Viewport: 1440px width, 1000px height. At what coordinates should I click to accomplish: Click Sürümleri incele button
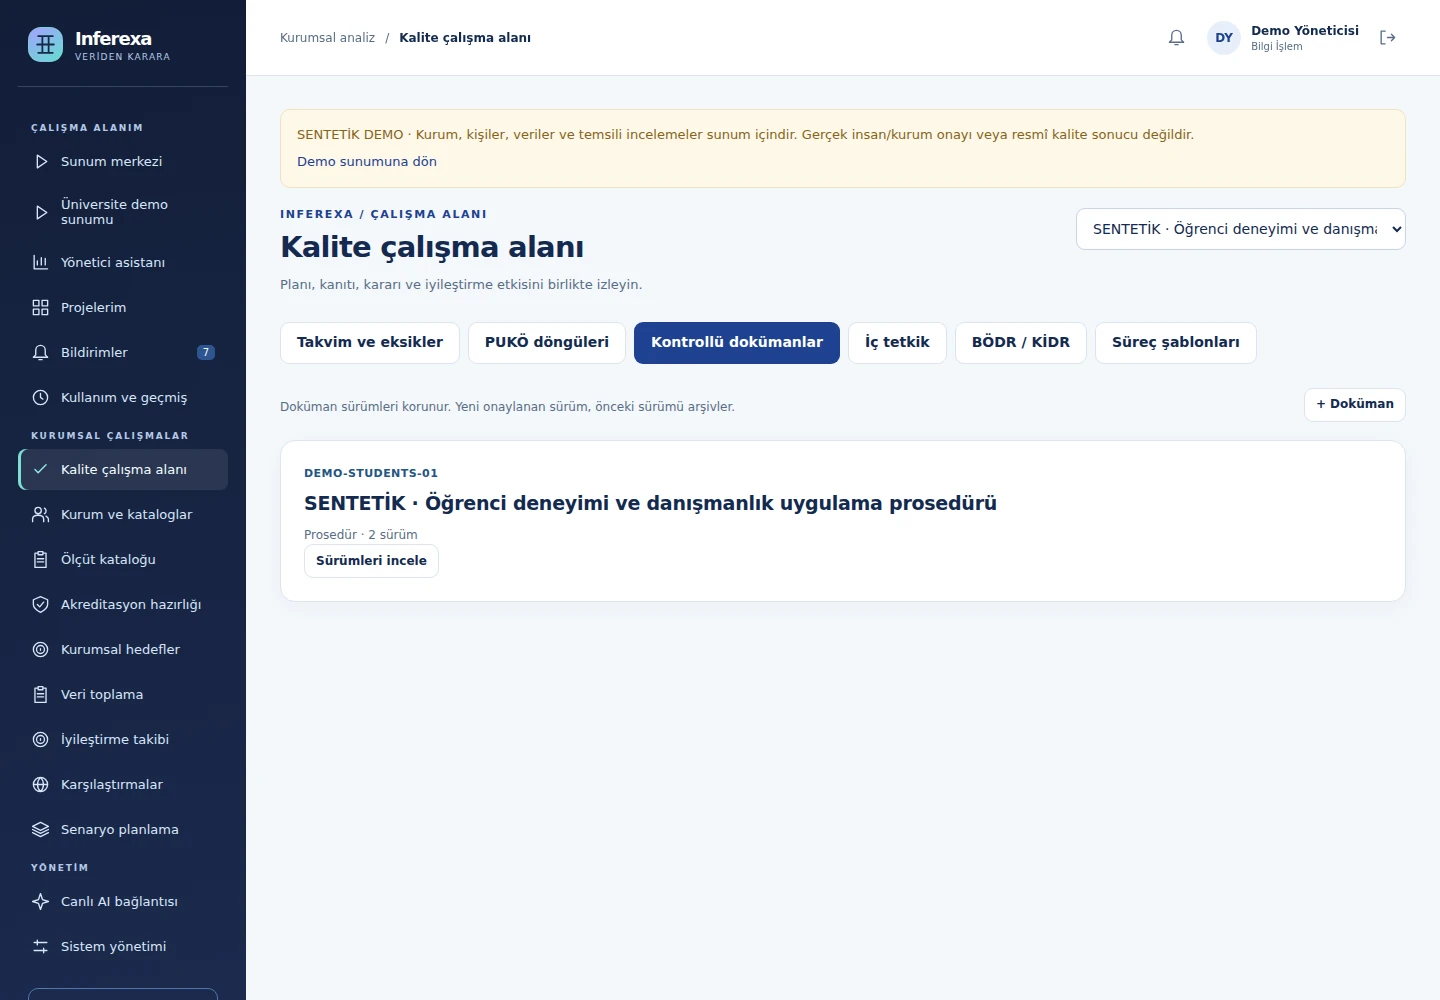click(x=371, y=561)
